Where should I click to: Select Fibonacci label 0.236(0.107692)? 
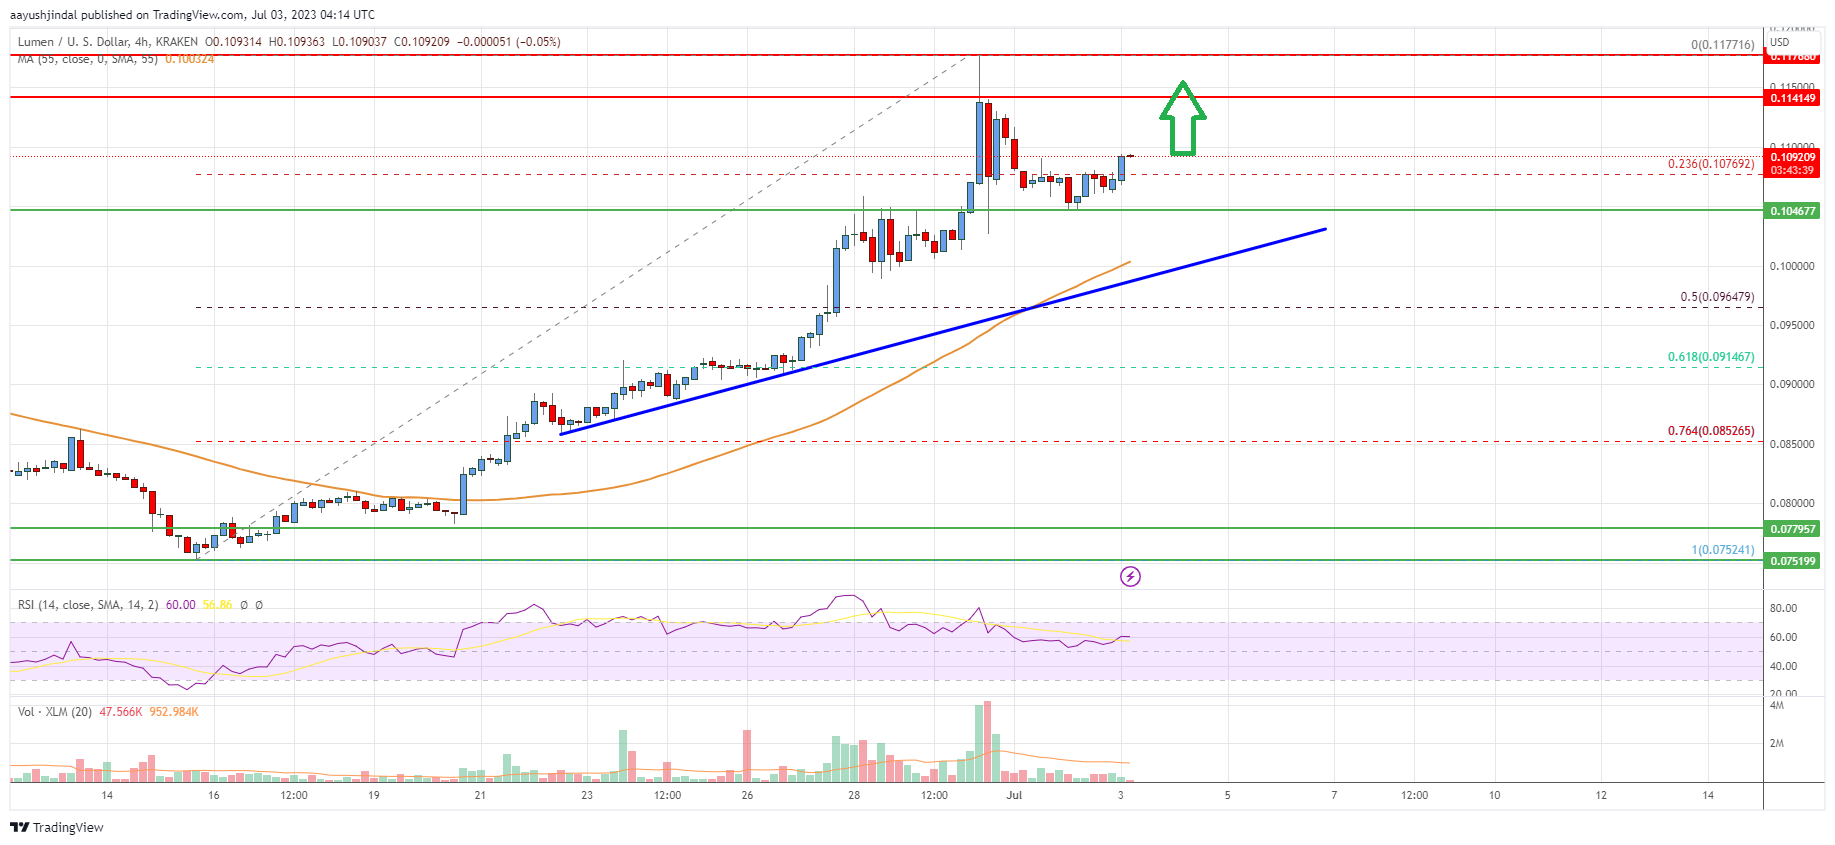(1710, 164)
